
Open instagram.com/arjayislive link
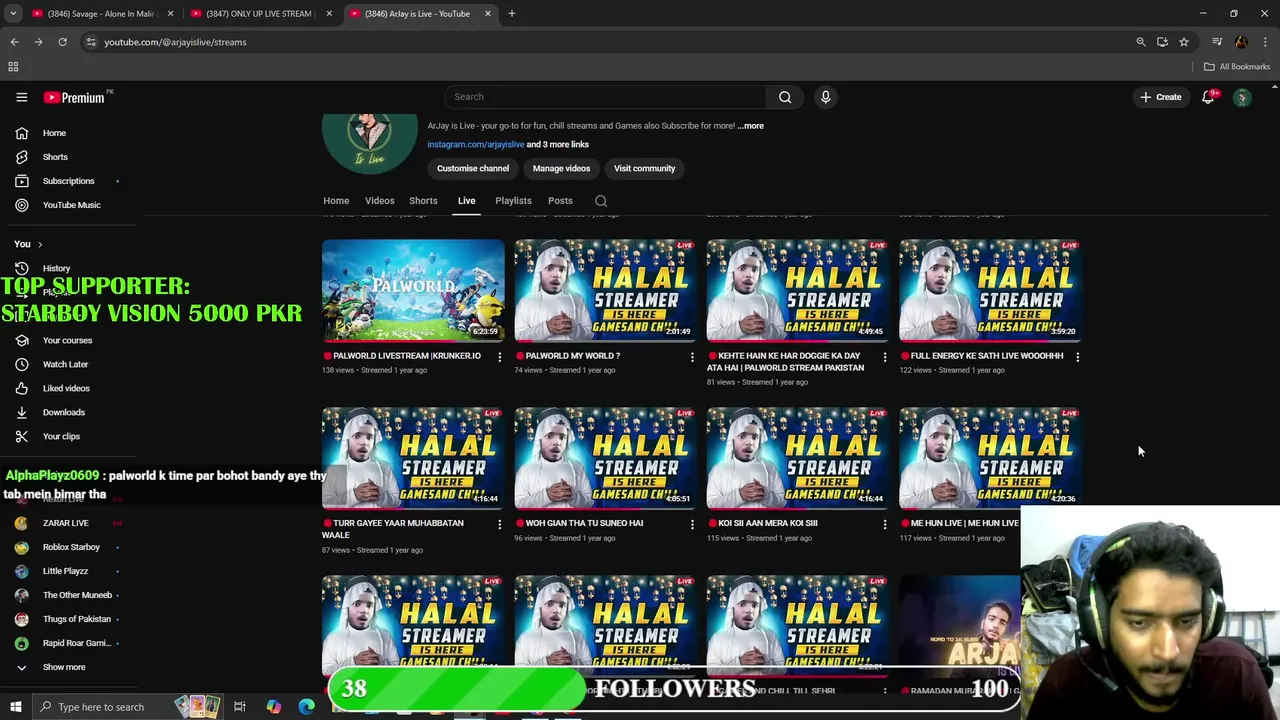[476, 145]
